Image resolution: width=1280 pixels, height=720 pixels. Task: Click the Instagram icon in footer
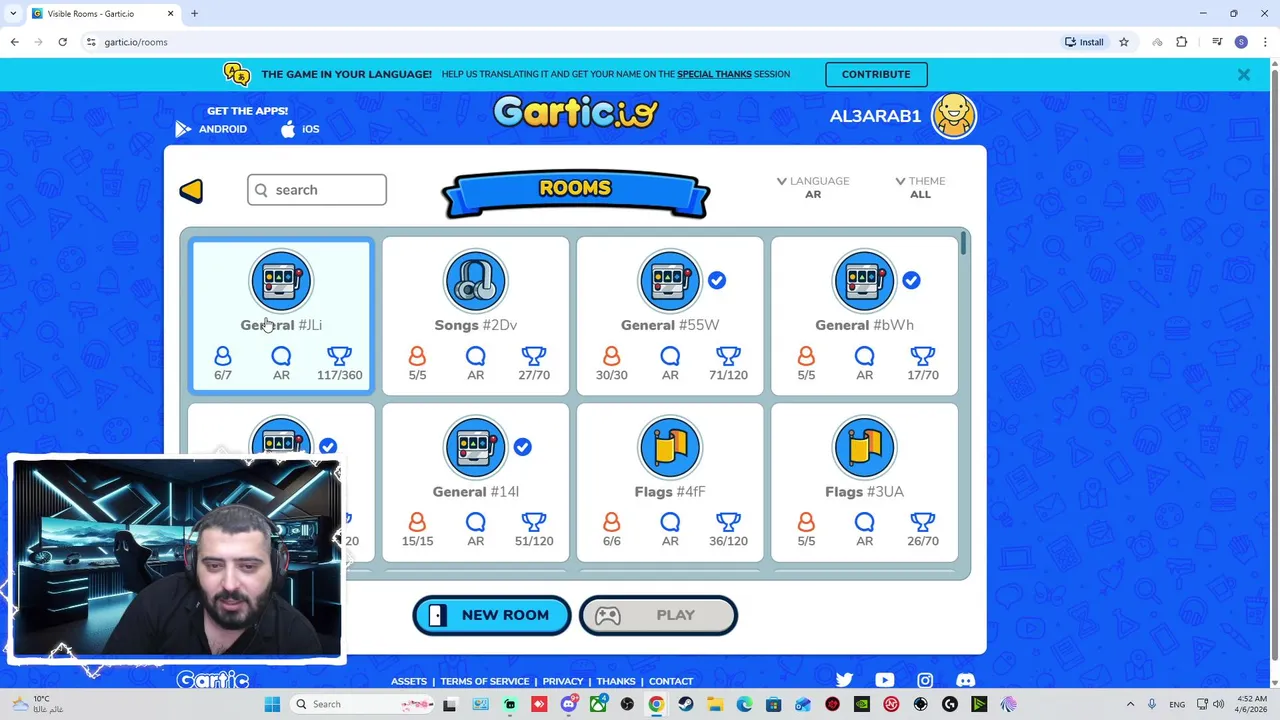tap(925, 680)
